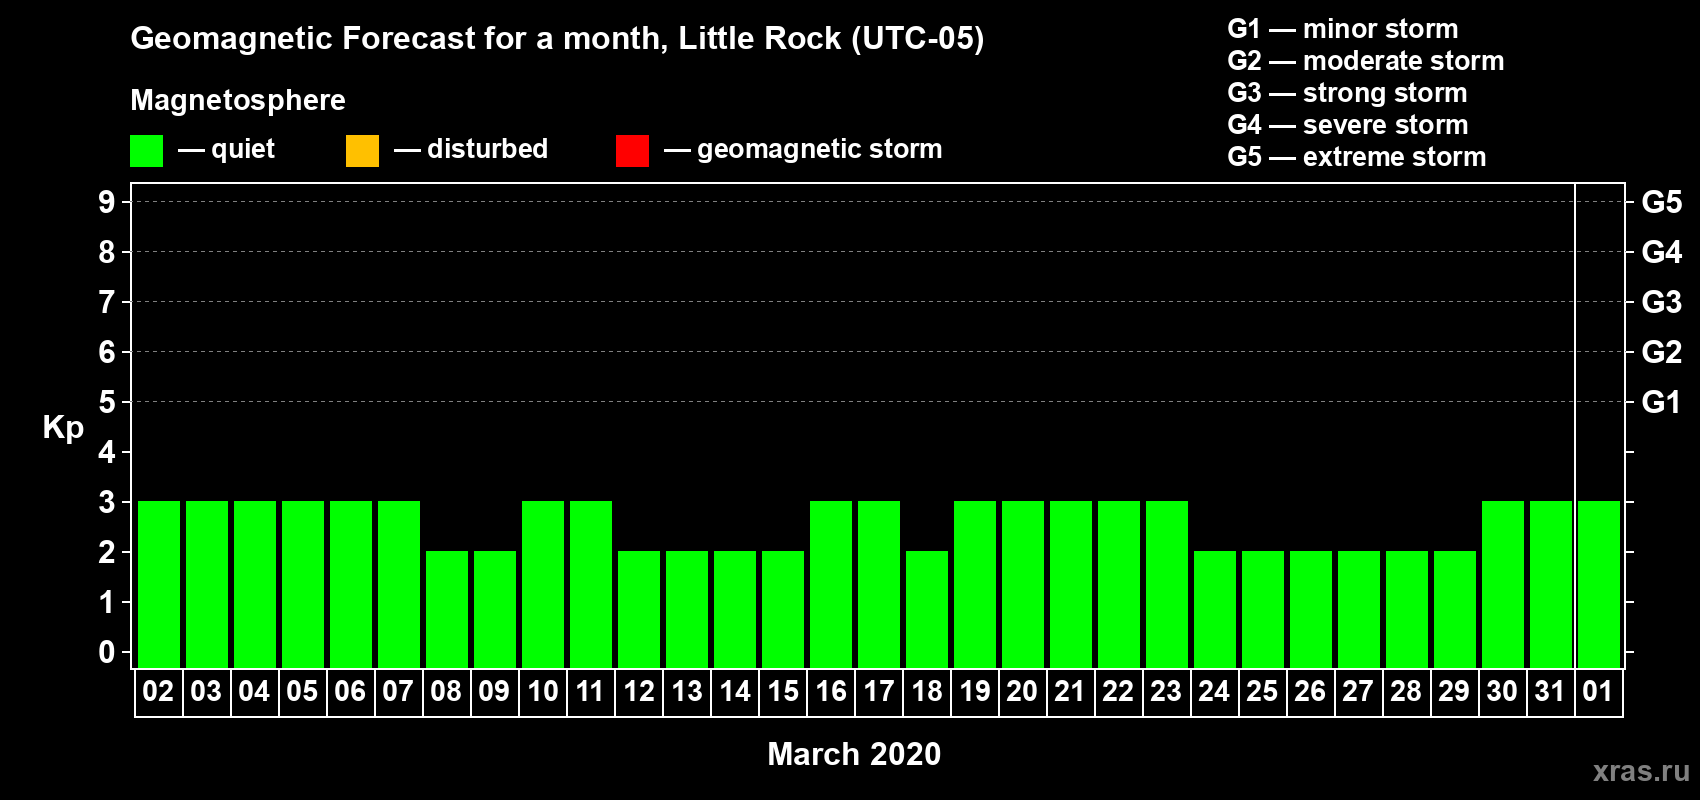Click date cell 24 on the x-axis

coord(1215,692)
